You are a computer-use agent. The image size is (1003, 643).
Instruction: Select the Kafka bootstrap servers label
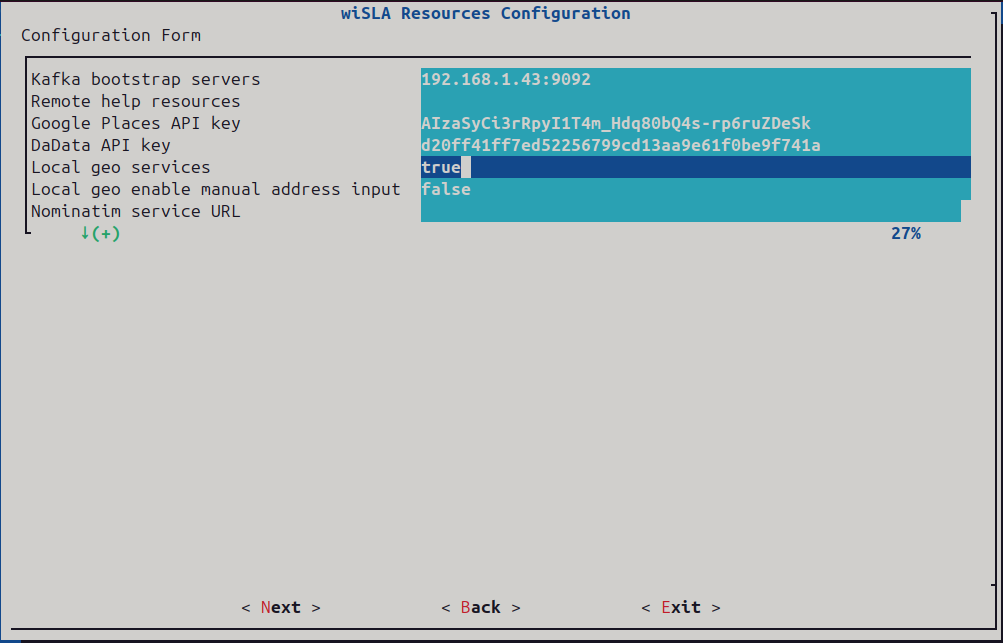(145, 79)
